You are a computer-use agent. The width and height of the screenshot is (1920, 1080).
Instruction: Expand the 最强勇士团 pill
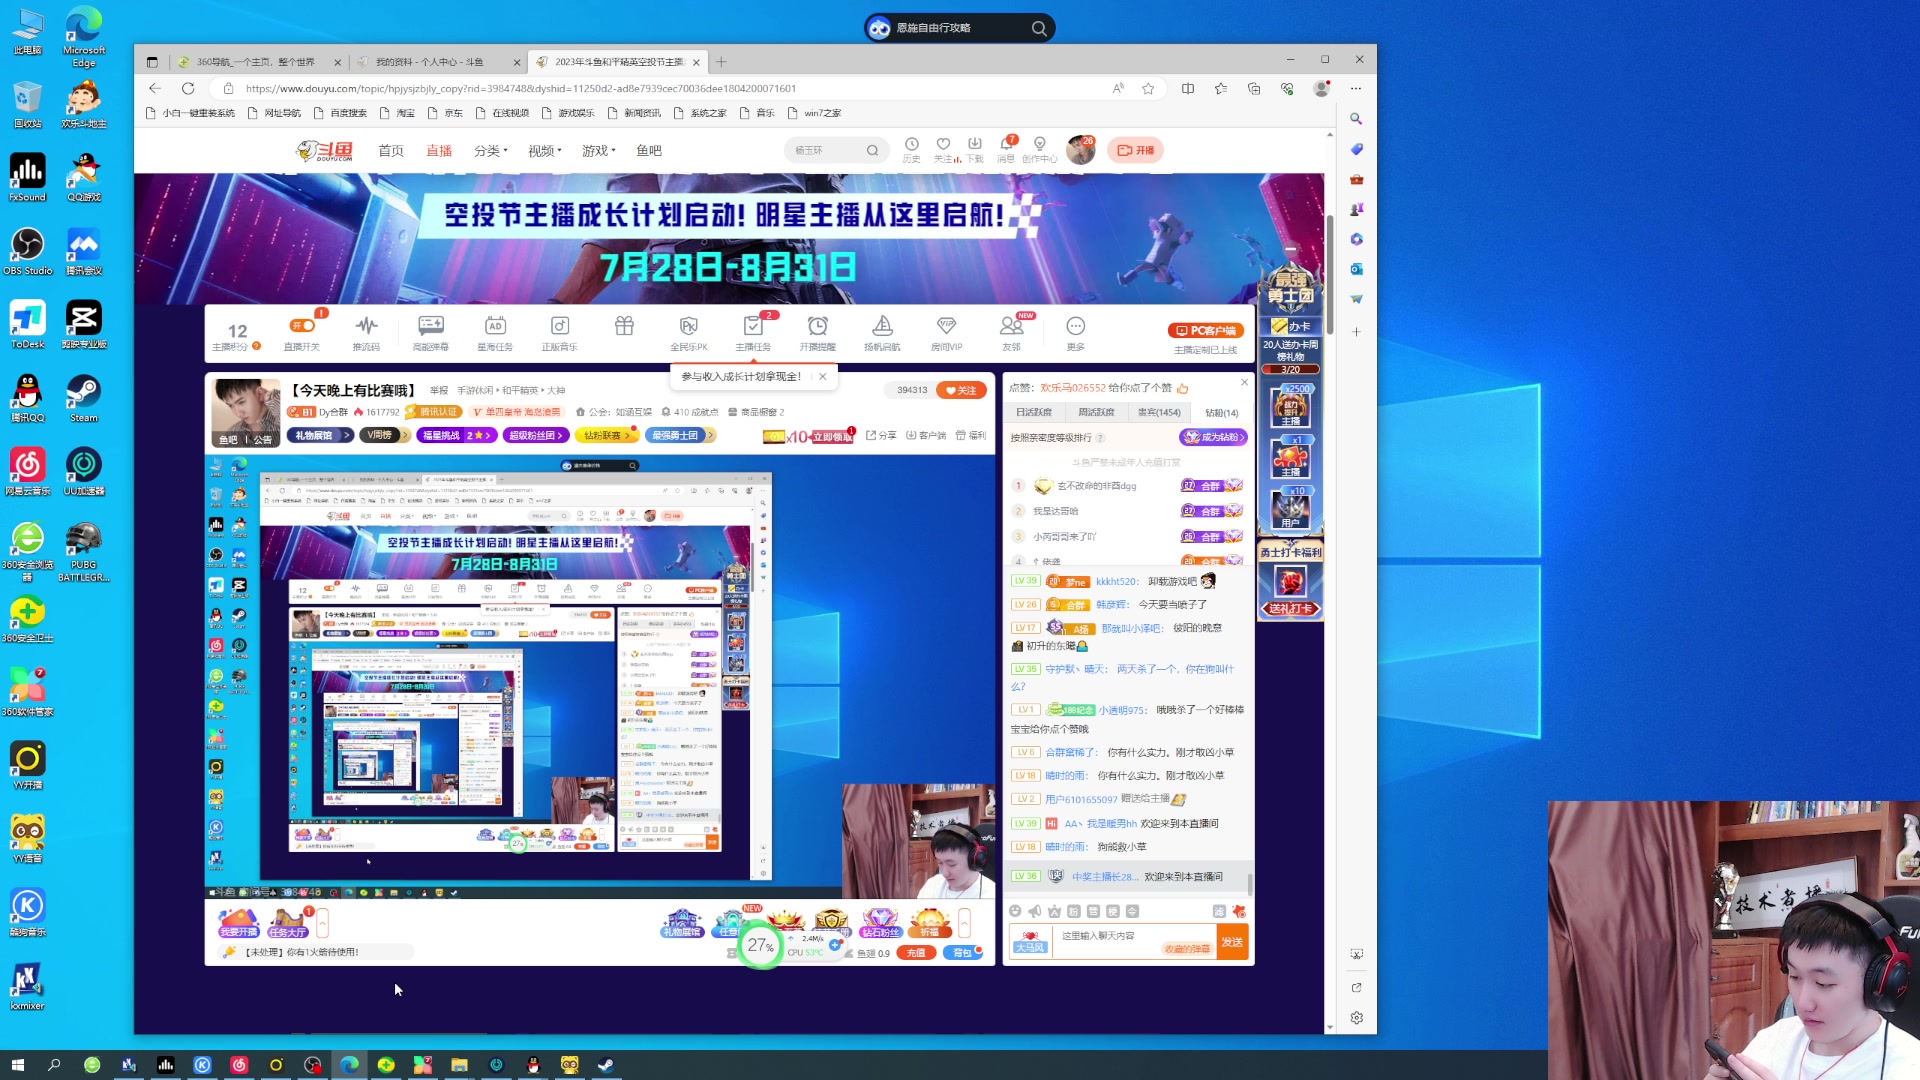click(680, 435)
